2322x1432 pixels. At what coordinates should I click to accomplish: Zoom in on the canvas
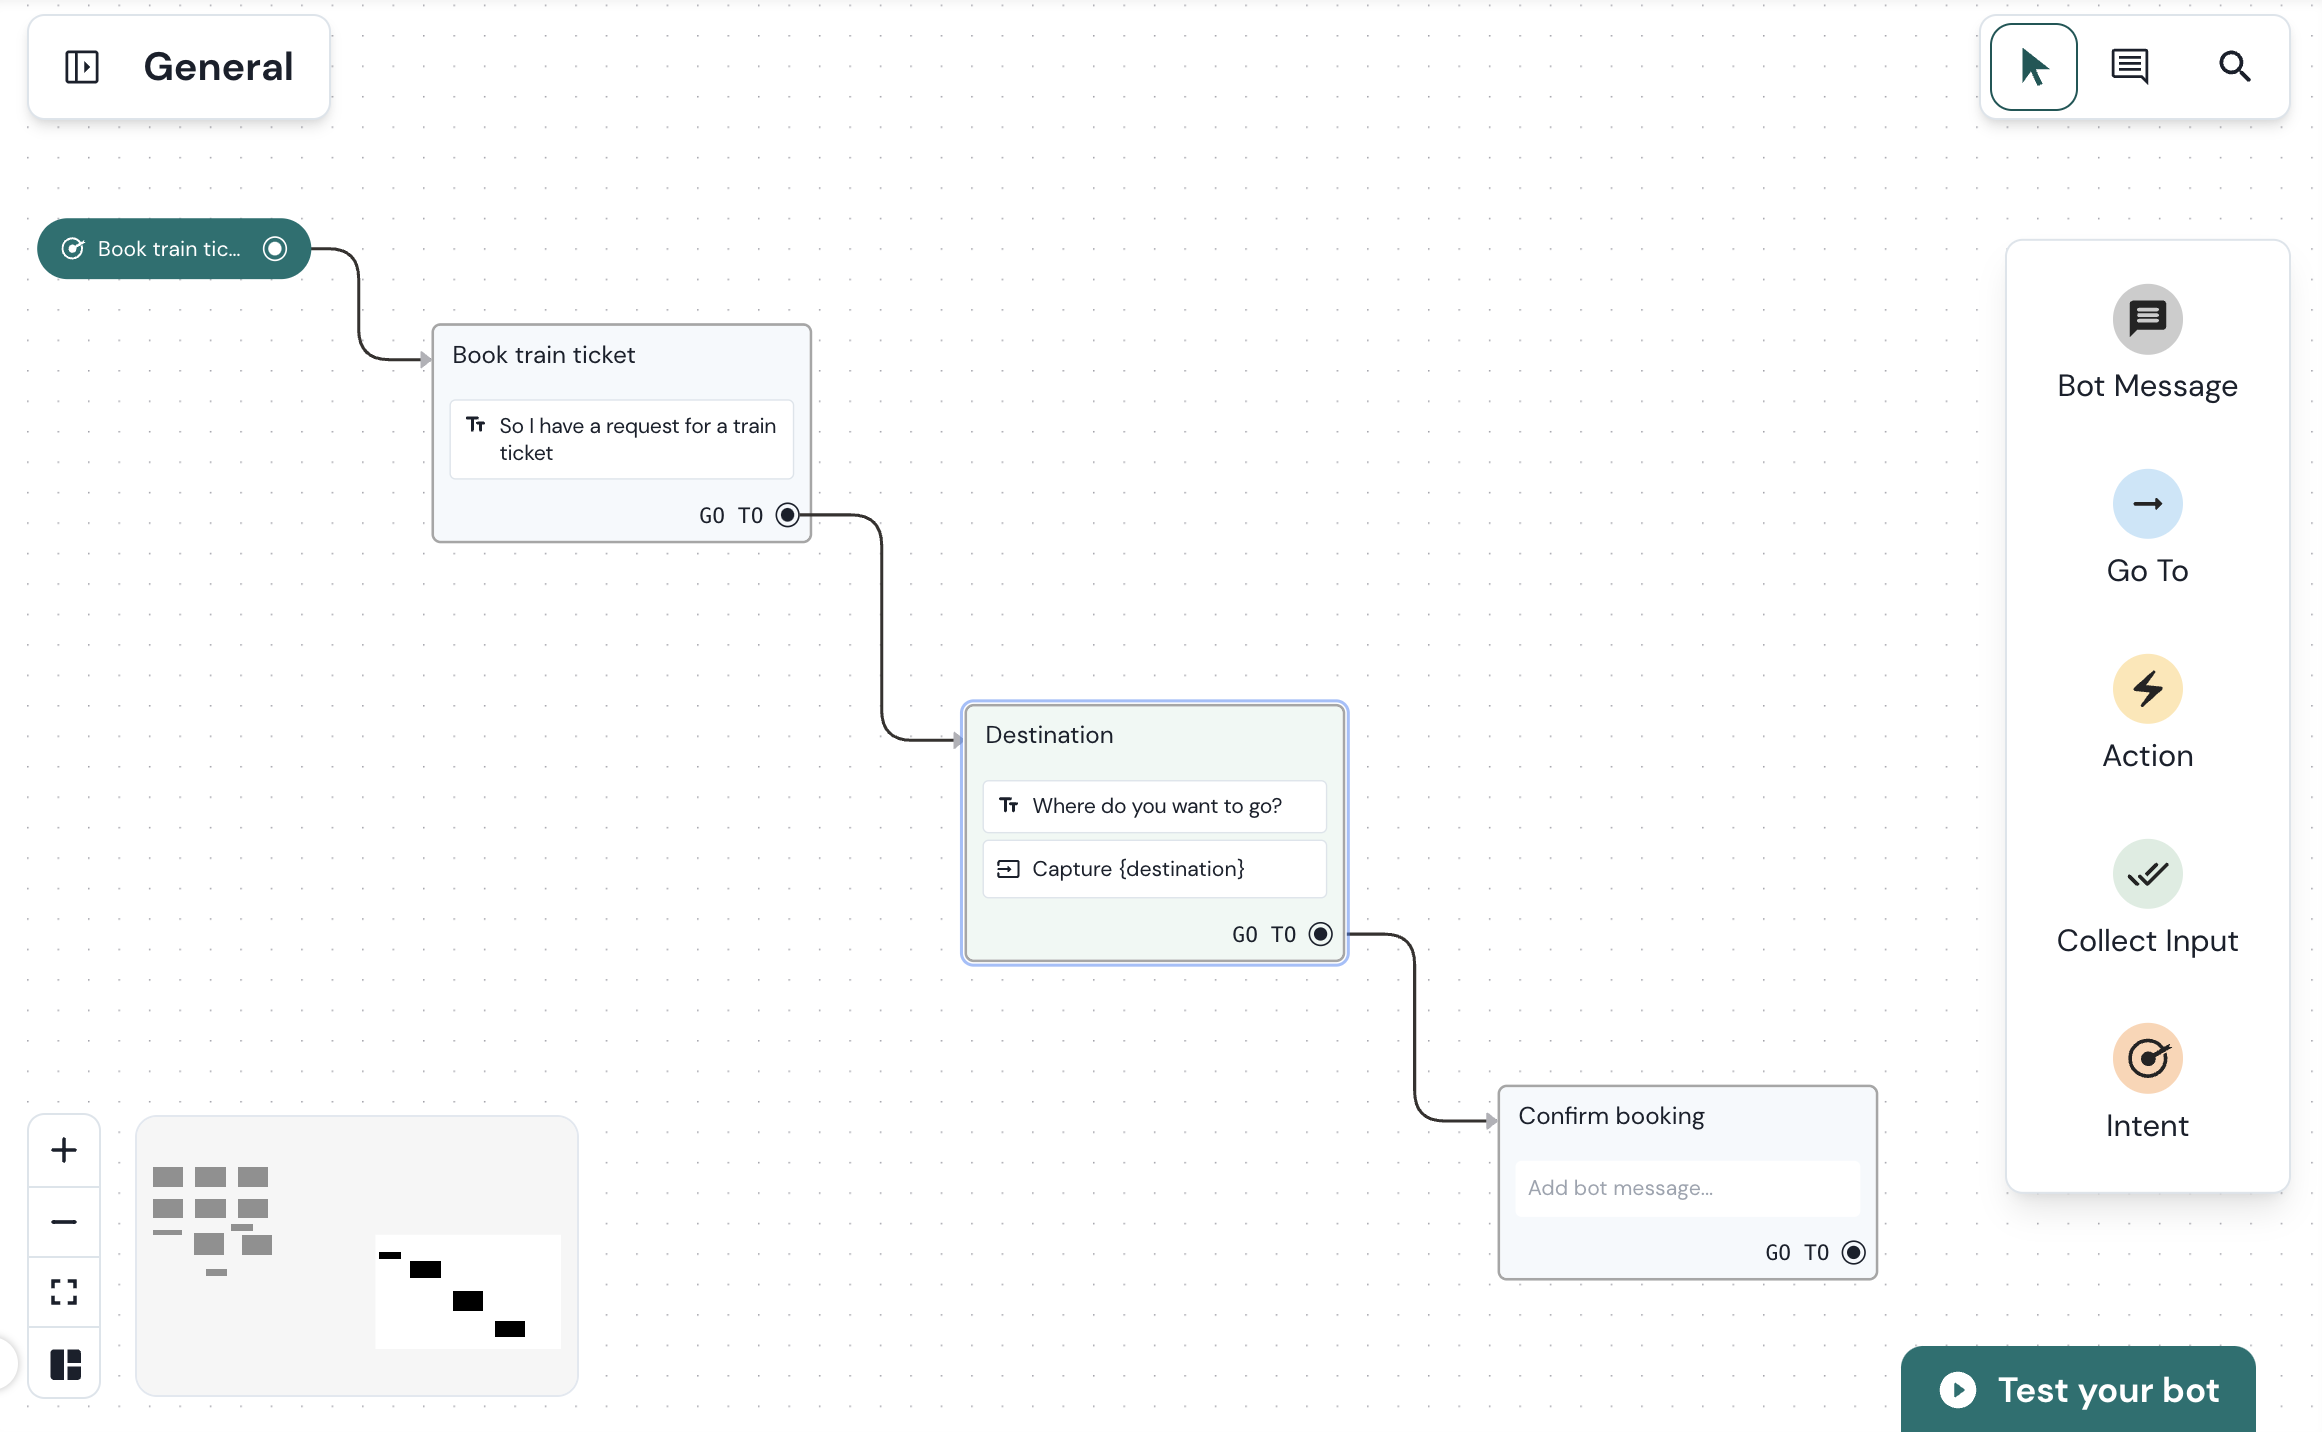[64, 1150]
